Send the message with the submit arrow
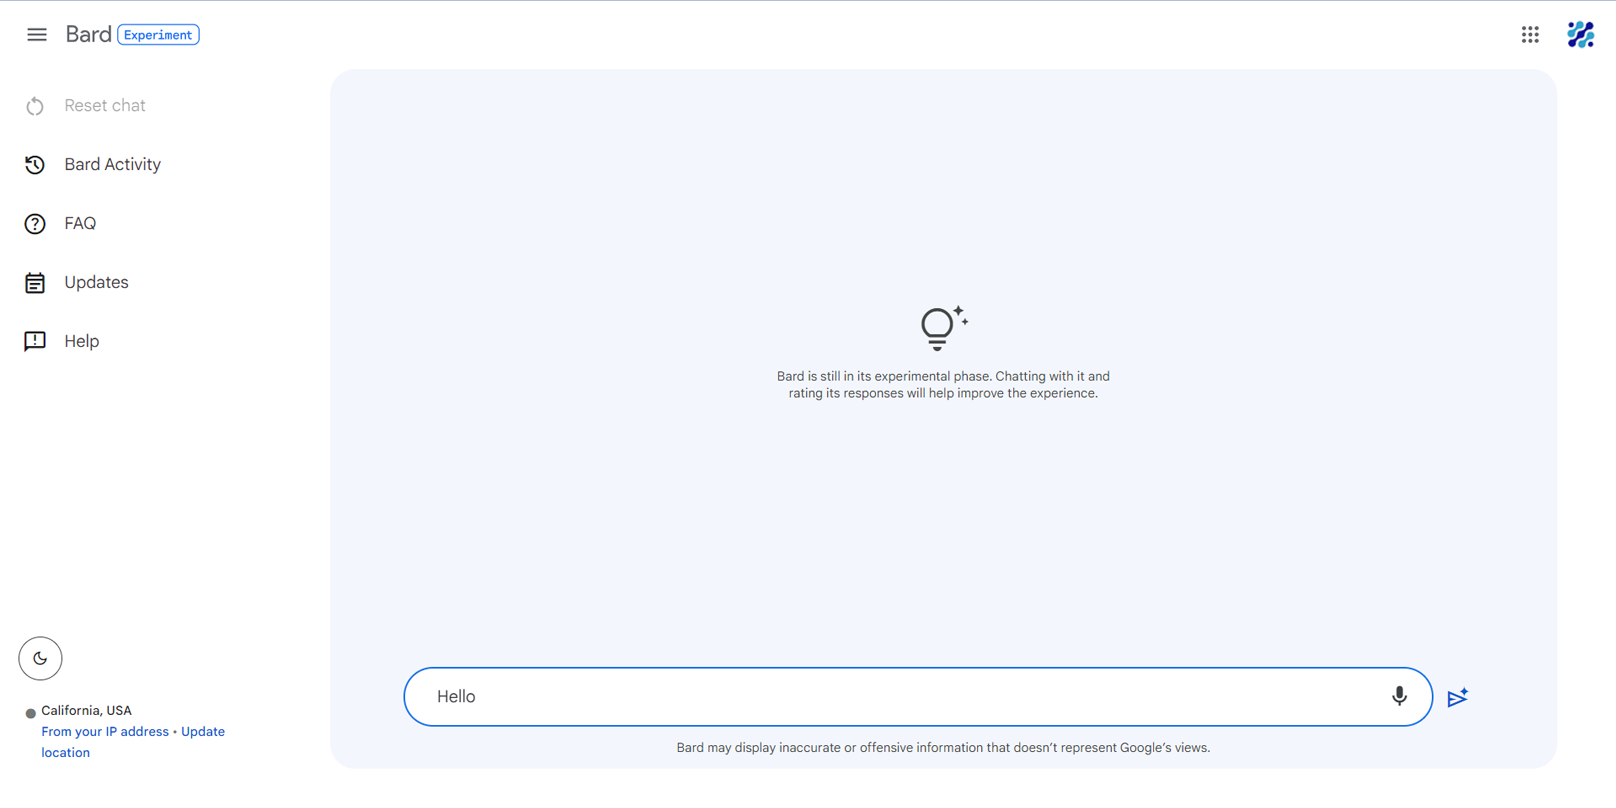1616x808 pixels. [1458, 697]
